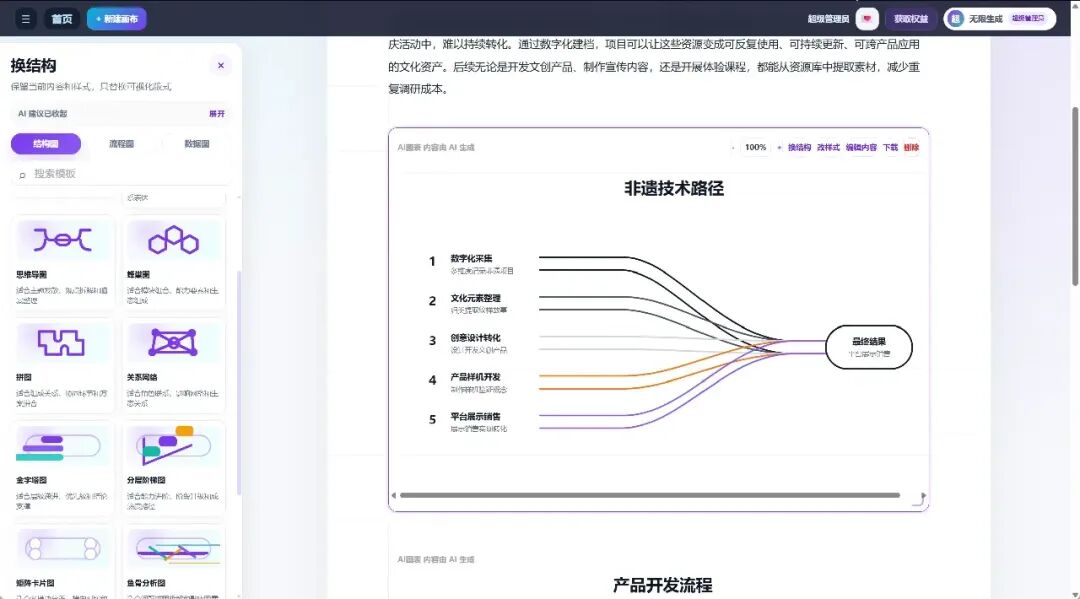
Task: Choose the 金字塔图 template icon
Action: [63, 445]
